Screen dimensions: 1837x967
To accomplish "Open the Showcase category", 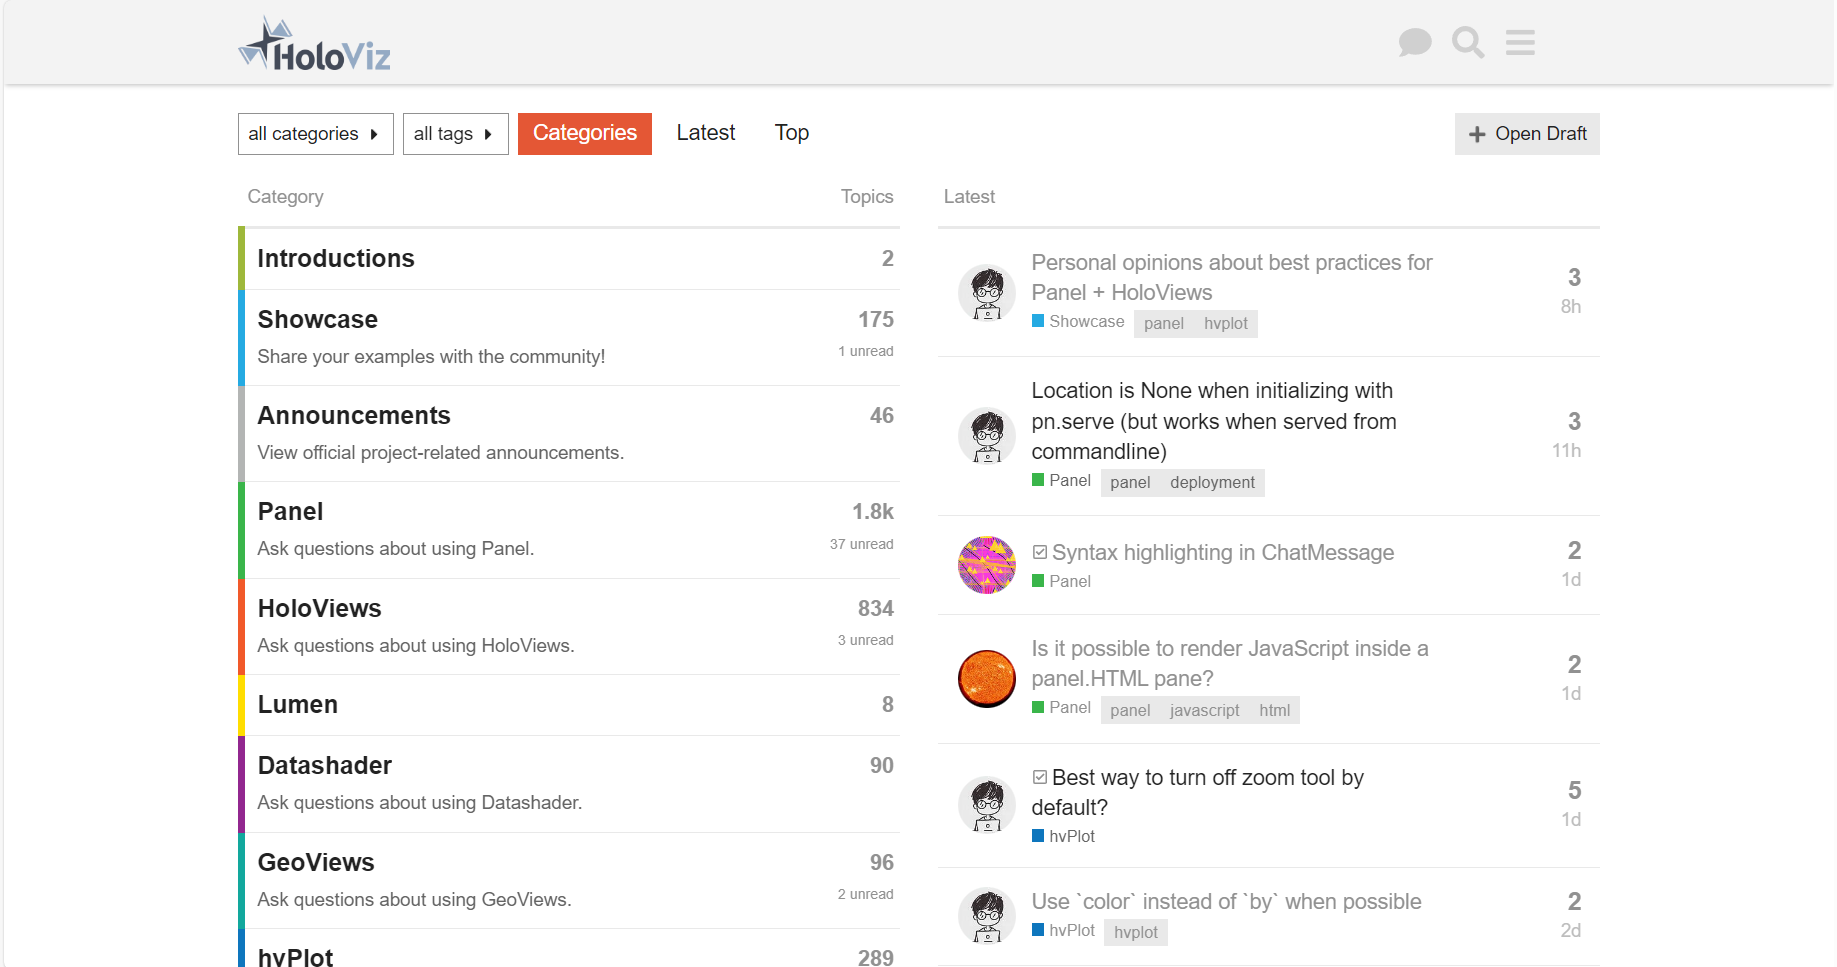I will pos(317,319).
